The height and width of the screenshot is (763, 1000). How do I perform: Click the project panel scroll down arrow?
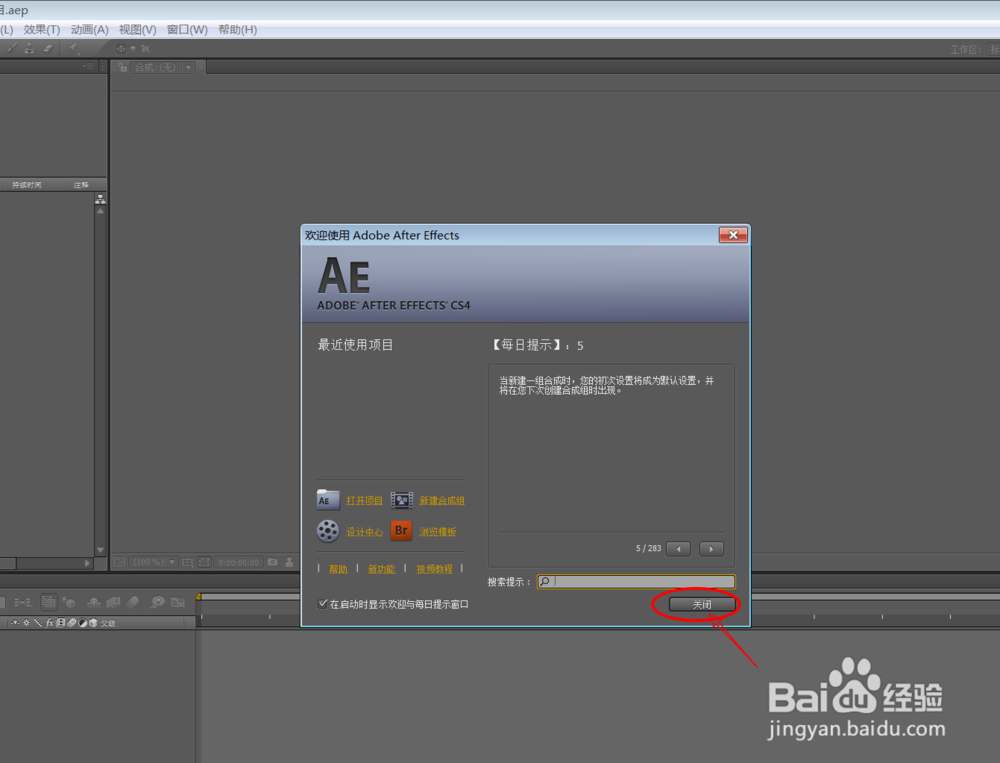pyautogui.click(x=100, y=550)
